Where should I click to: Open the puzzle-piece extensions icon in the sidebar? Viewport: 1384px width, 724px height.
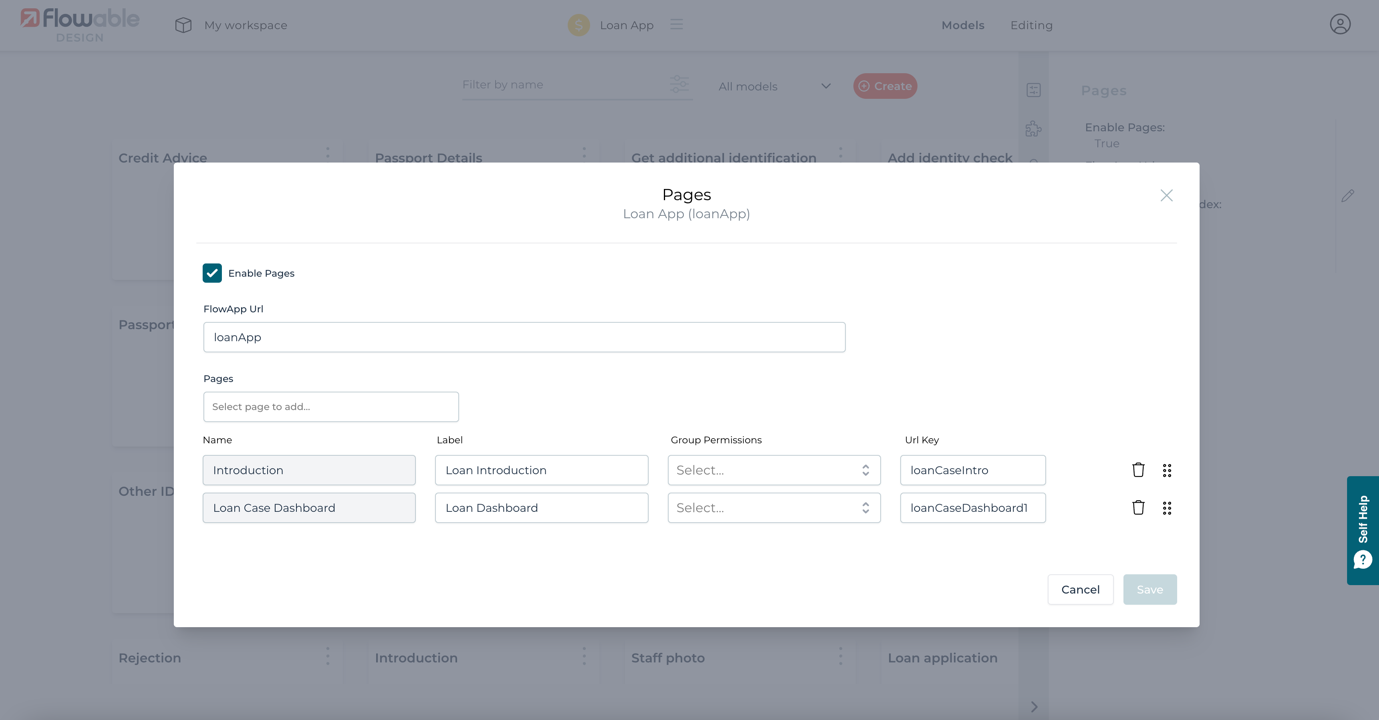point(1033,130)
